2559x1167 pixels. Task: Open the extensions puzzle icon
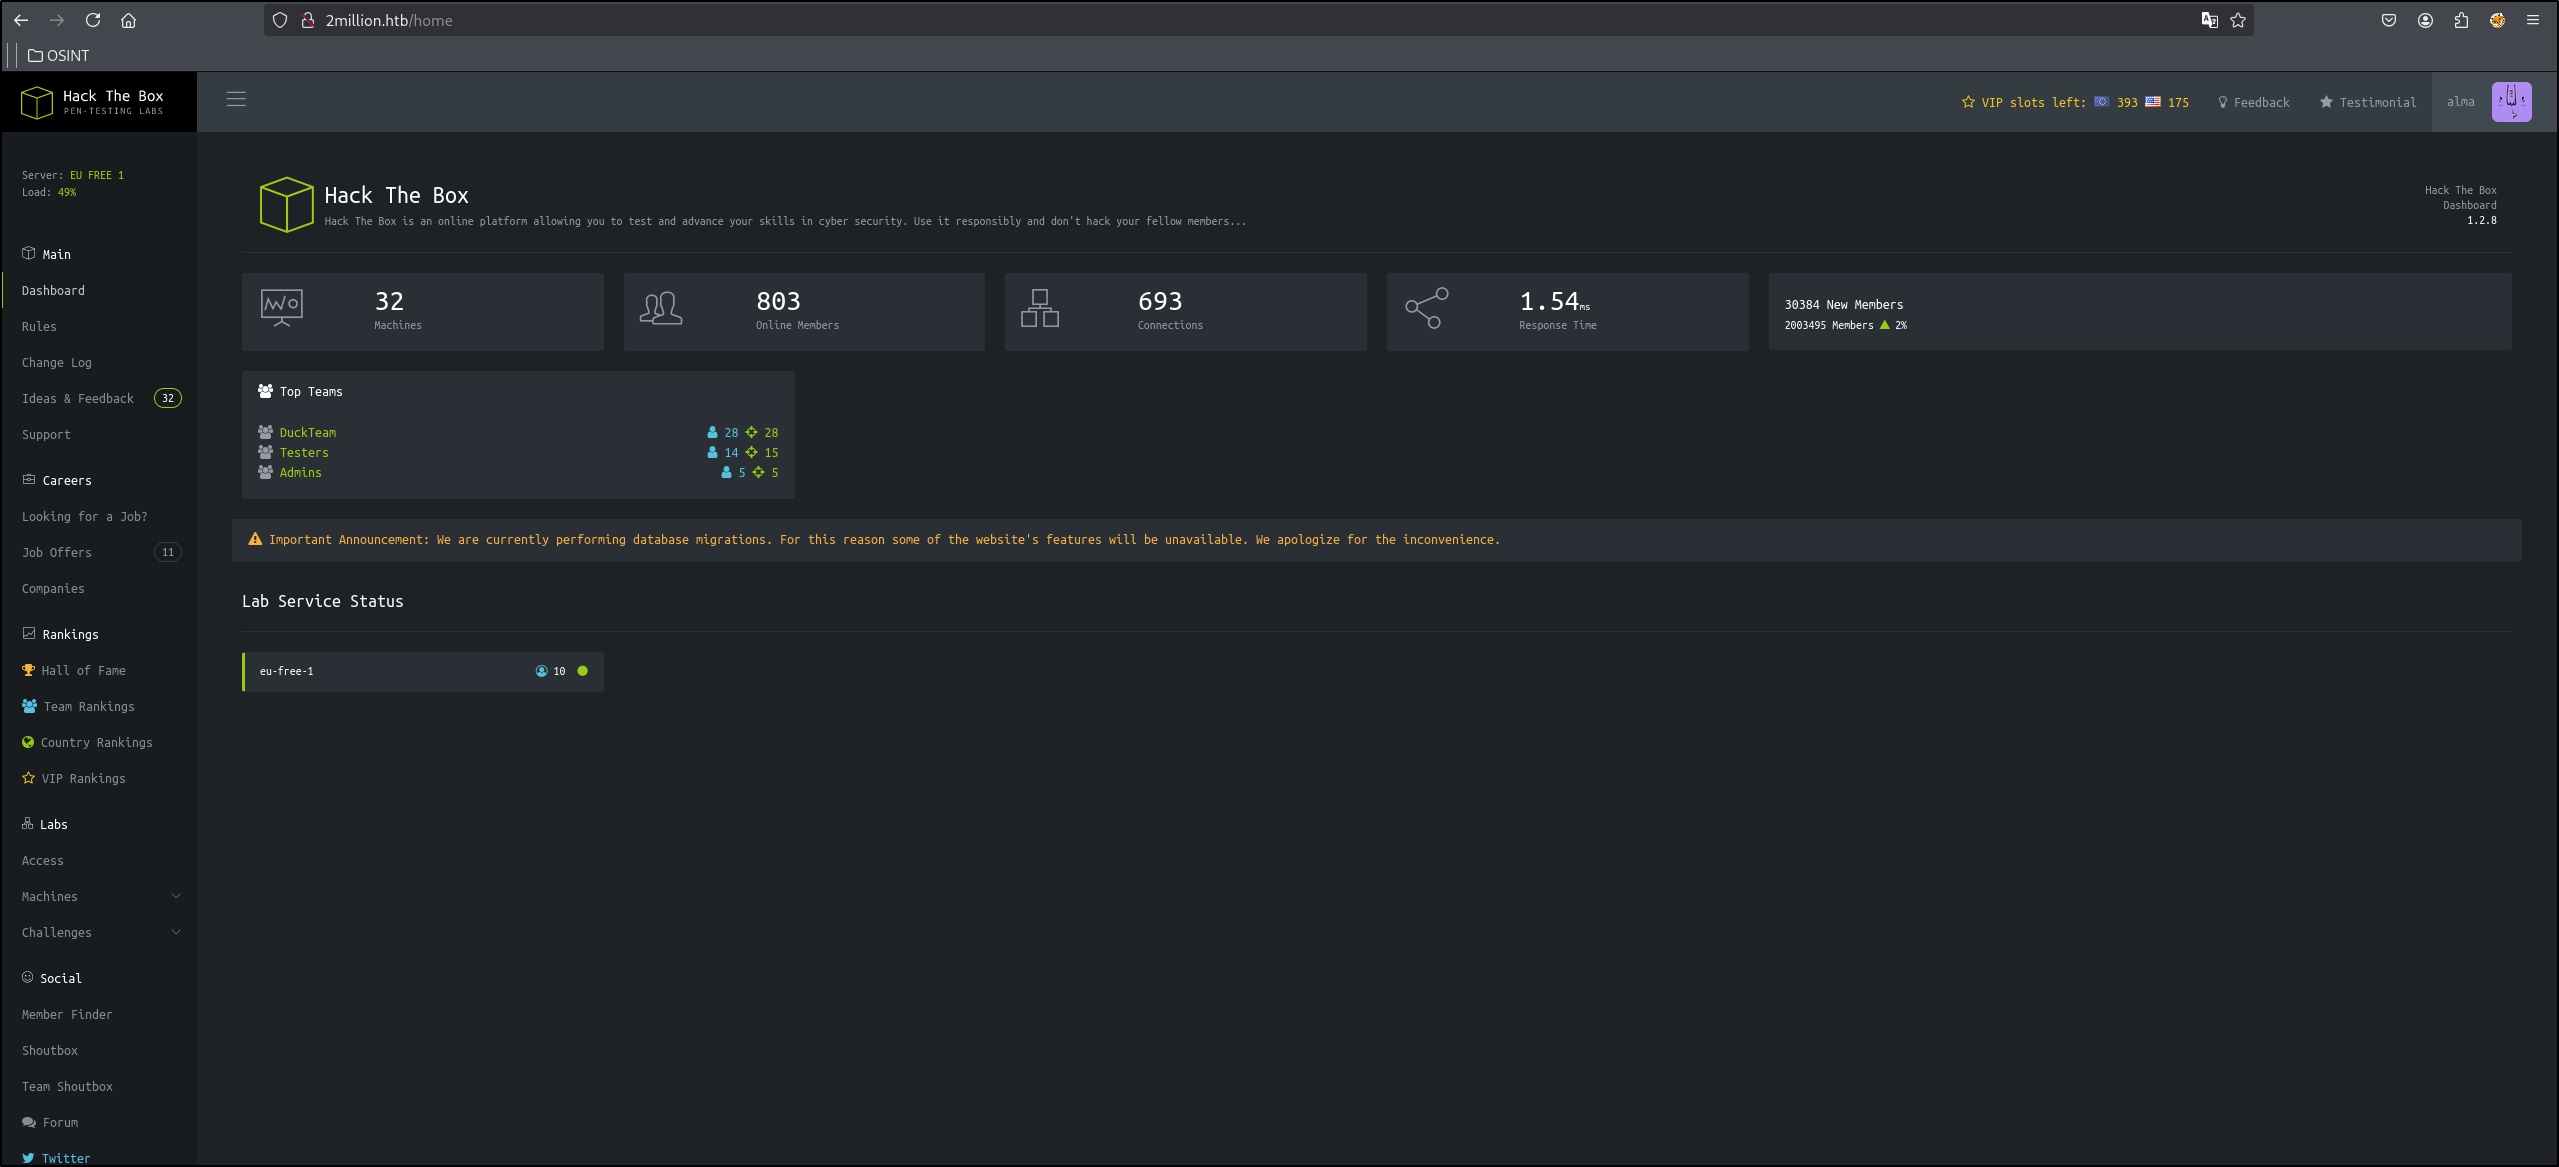tap(2461, 20)
